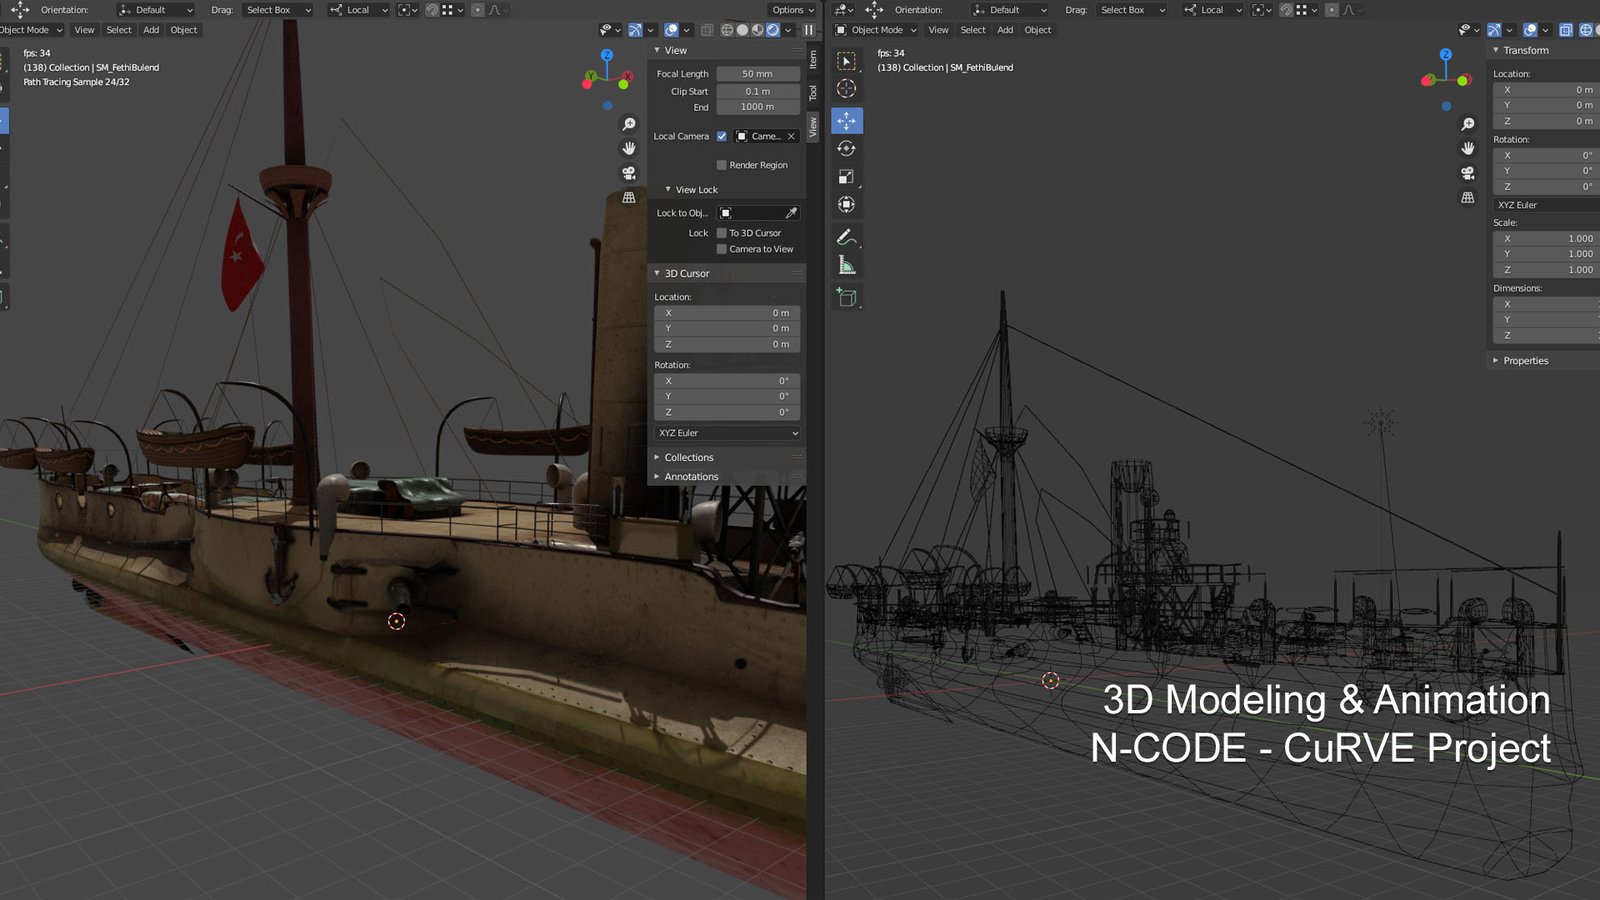
Task: Switch to the Item sidebar tab
Action: click(813, 60)
